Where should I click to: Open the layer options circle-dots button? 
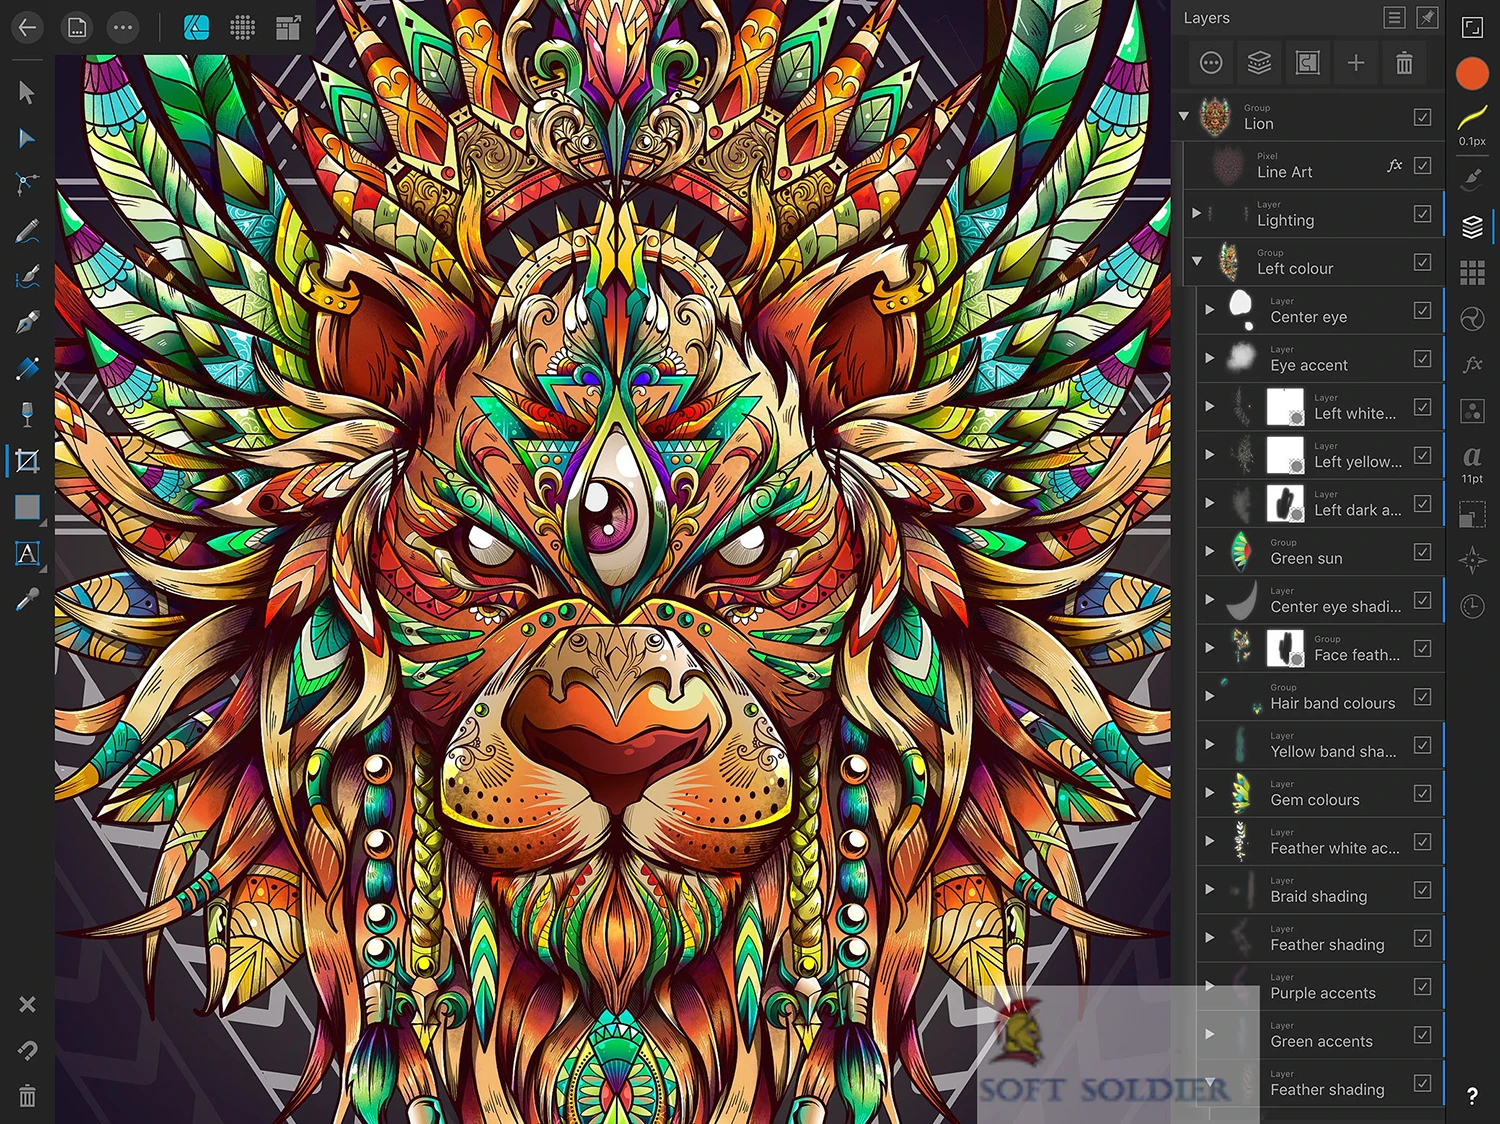[x=1211, y=64]
